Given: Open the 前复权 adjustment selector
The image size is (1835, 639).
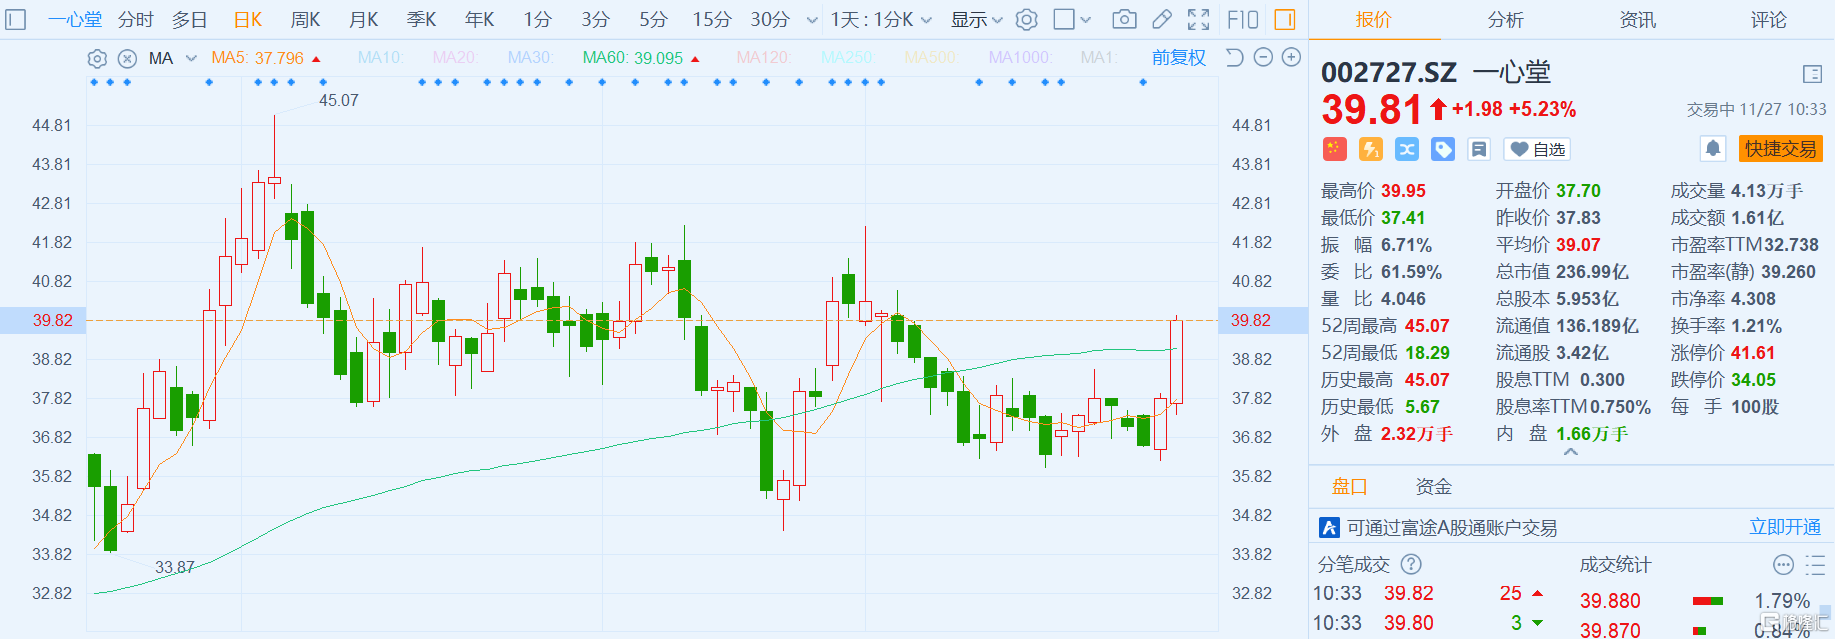Looking at the screenshot, I should tap(1179, 58).
